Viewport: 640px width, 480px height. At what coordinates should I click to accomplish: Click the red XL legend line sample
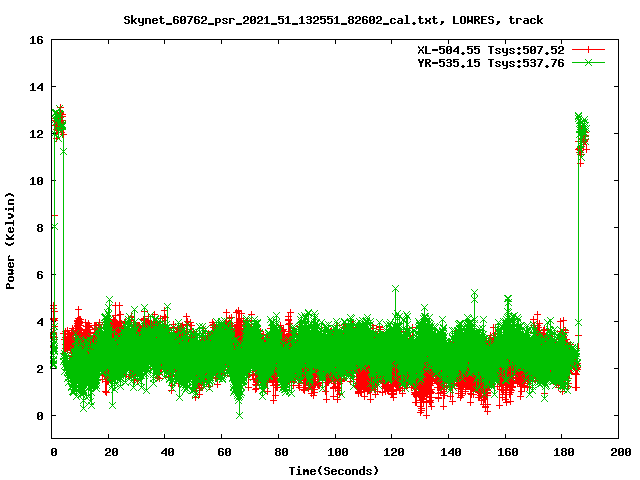(x=588, y=50)
